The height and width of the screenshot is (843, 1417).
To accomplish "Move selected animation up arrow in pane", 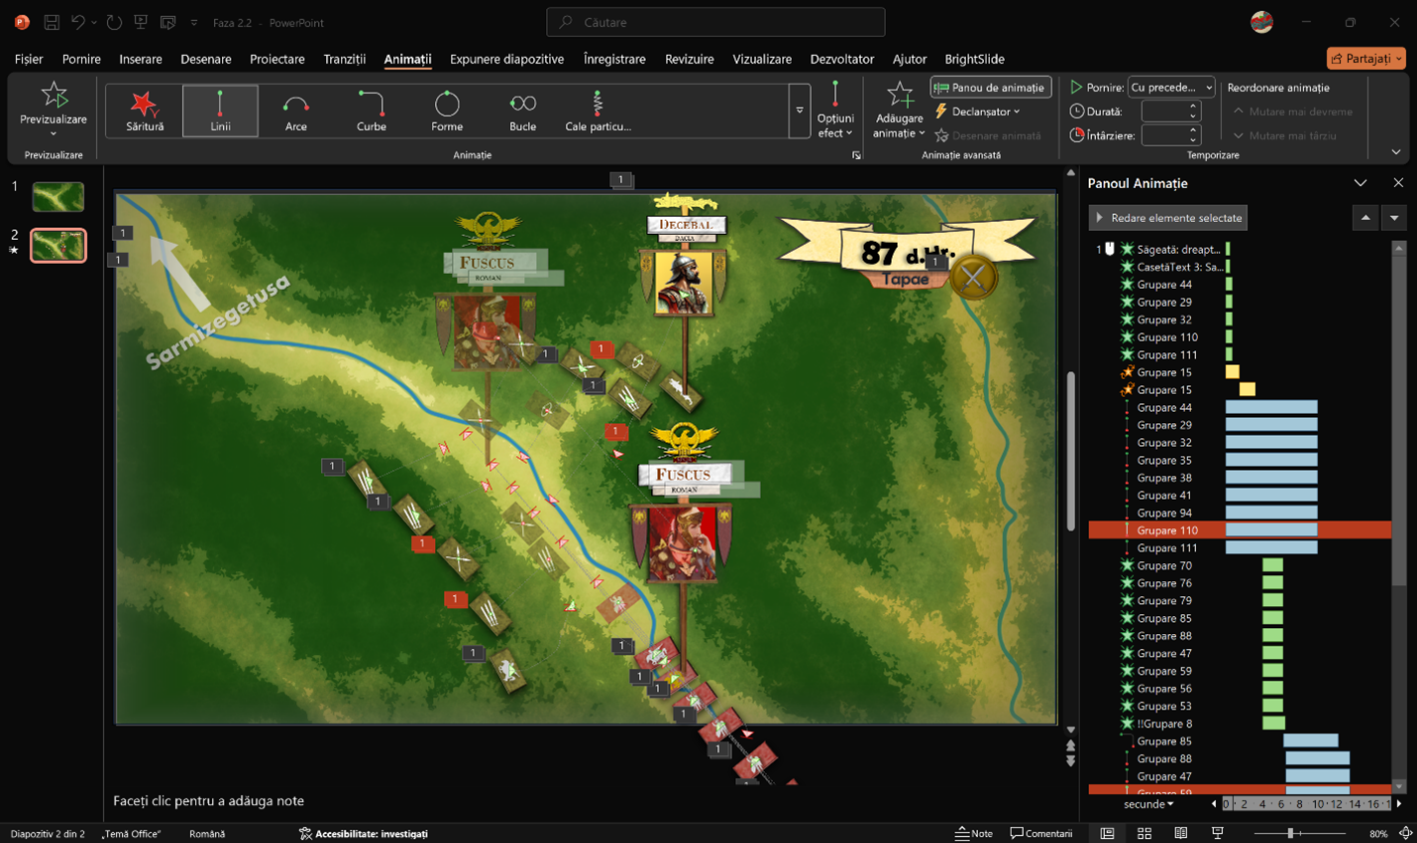I will (x=1365, y=218).
